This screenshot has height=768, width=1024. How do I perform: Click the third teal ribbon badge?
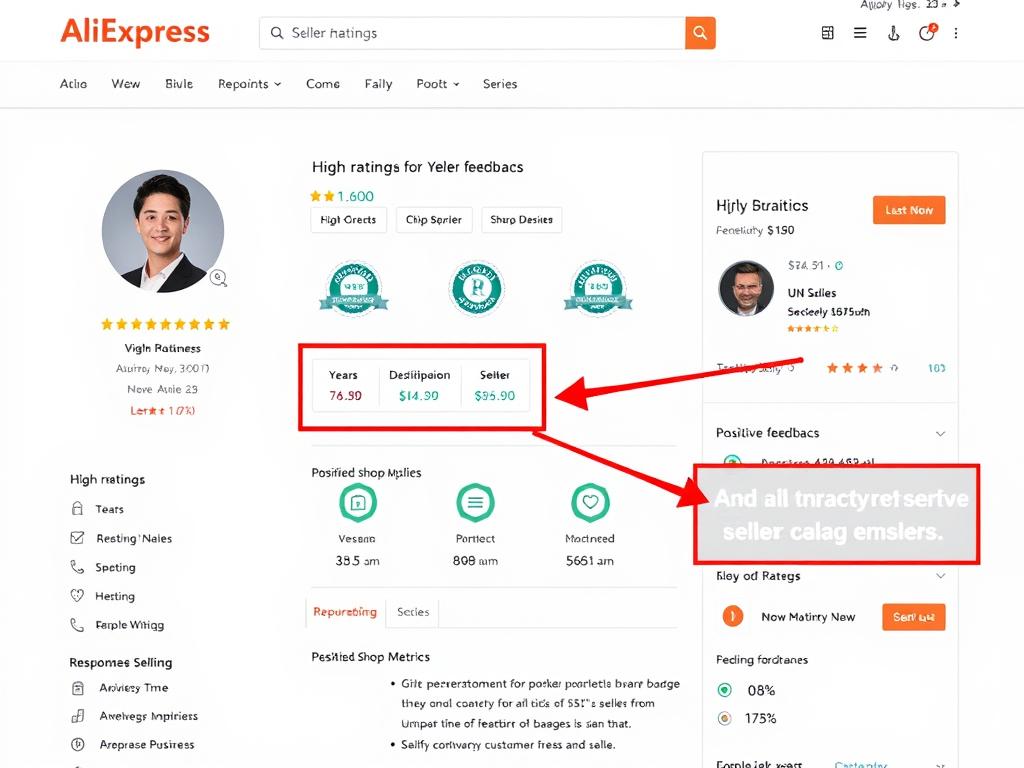pos(598,287)
